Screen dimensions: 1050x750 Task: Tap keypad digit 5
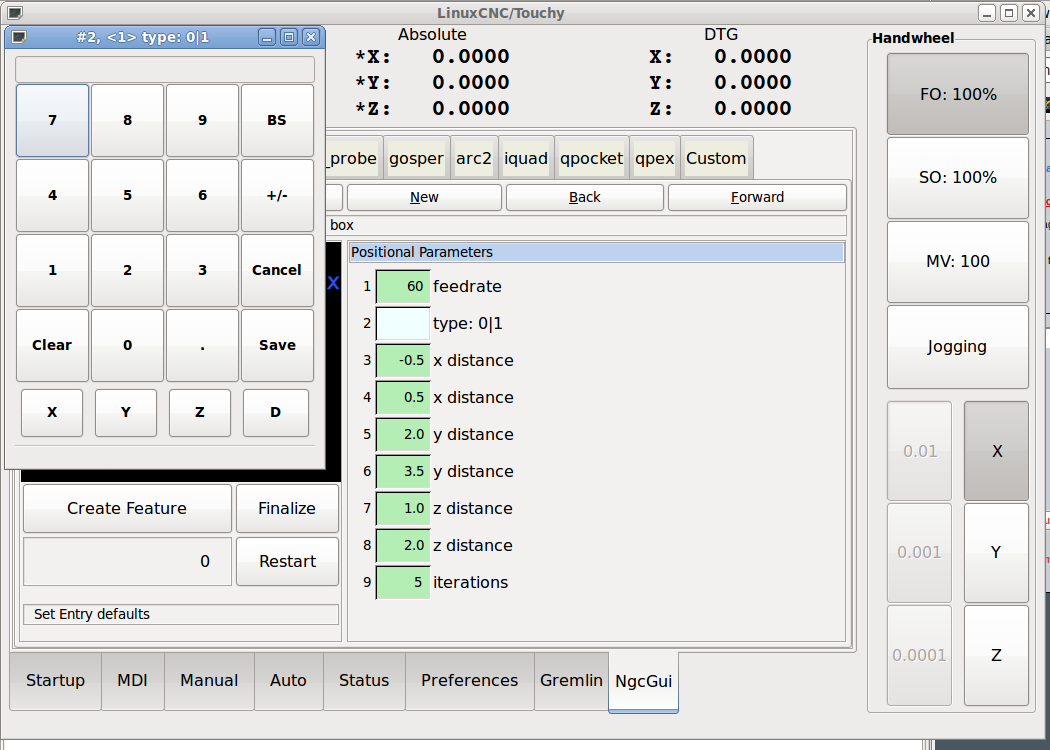[x=127, y=196]
